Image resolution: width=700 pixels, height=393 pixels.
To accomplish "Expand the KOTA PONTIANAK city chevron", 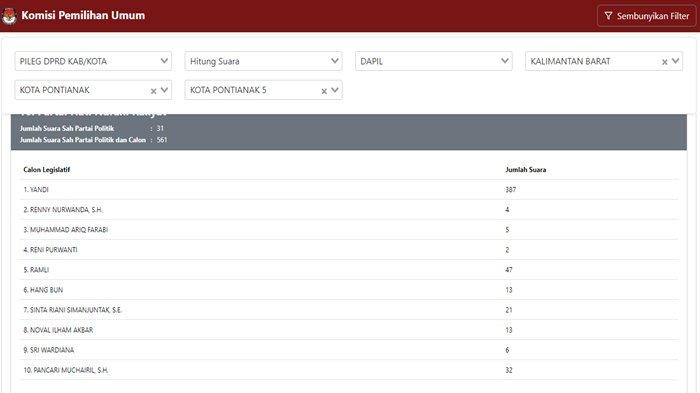I will [164, 90].
